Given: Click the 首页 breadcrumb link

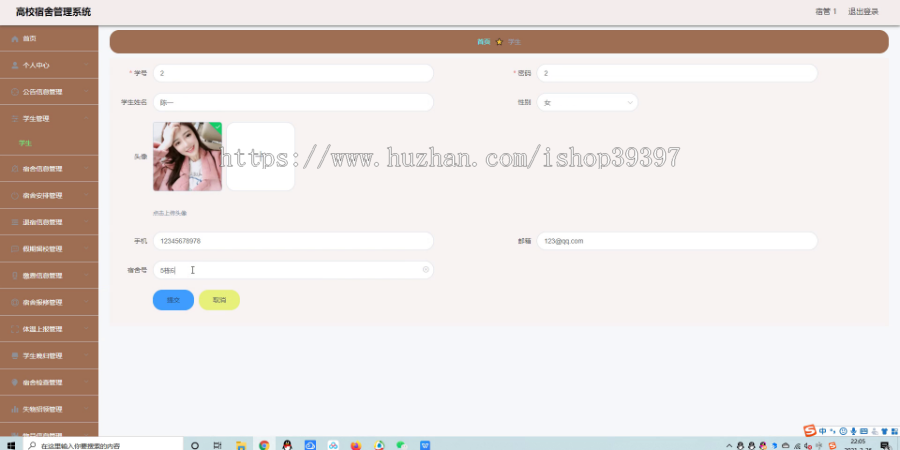Looking at the screenshot, I should click(x=484, y=42).
